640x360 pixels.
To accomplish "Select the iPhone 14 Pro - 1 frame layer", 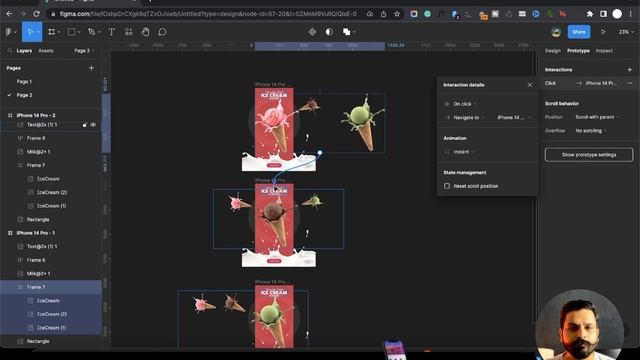I will point(36,233).
